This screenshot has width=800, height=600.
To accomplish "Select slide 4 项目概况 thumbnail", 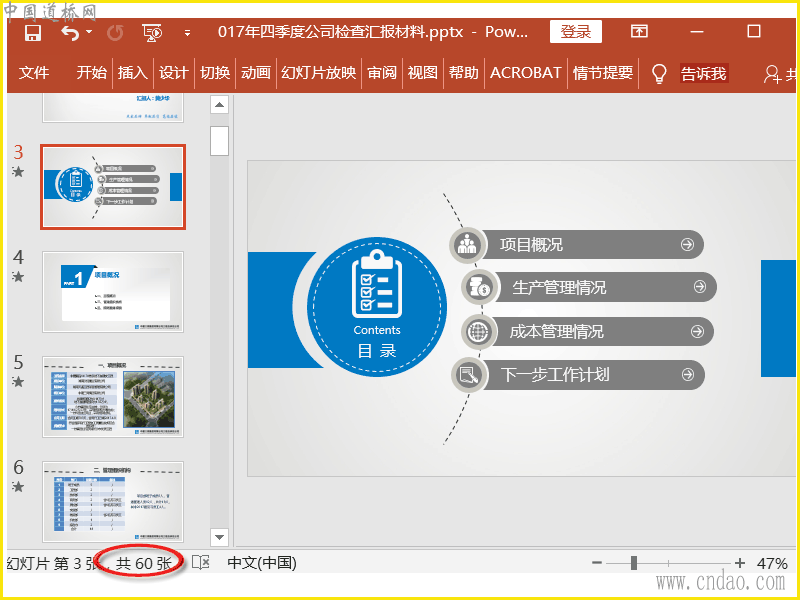I will click(113, 292).
